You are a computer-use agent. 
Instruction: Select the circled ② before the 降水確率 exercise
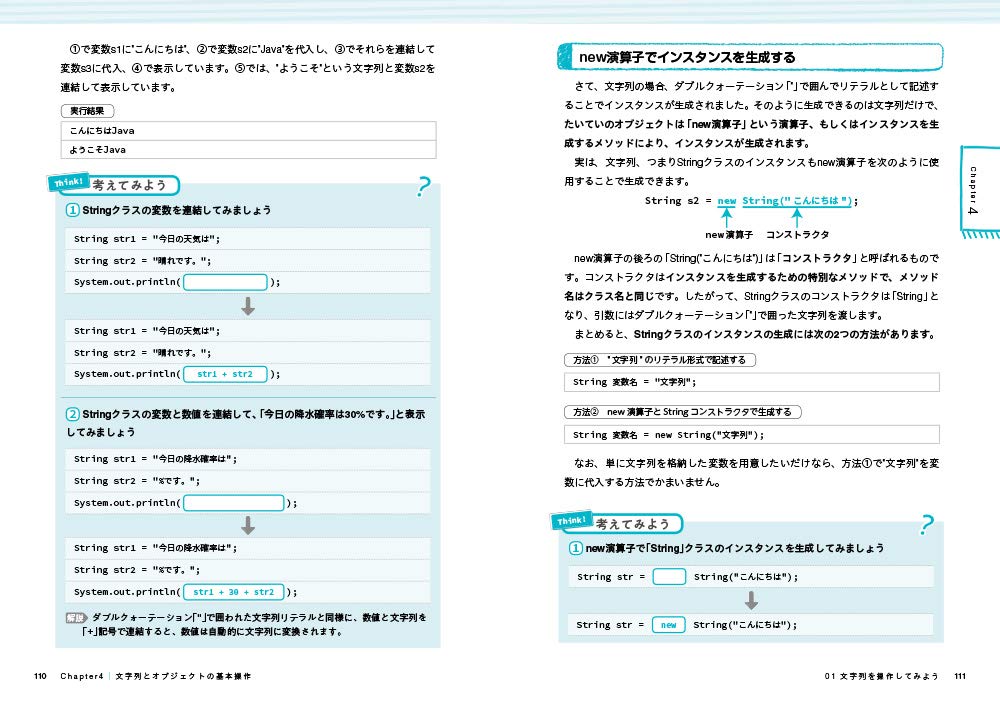73,414
